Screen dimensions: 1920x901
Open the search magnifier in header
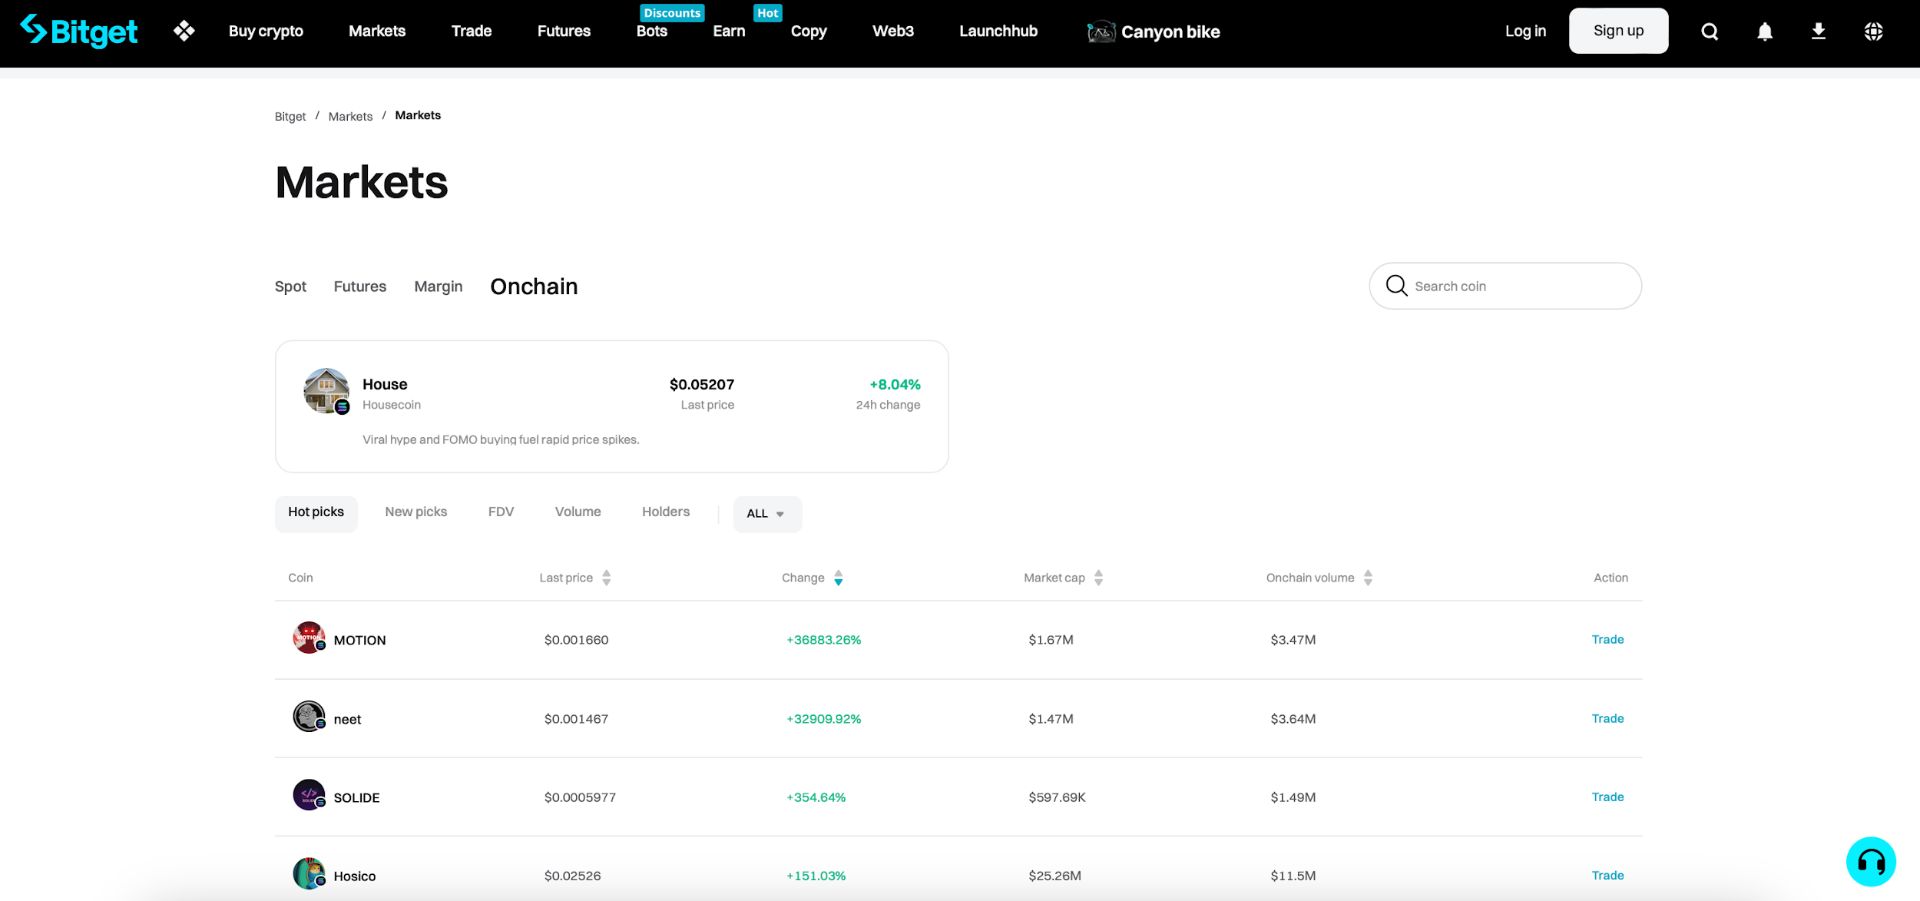1710,32
